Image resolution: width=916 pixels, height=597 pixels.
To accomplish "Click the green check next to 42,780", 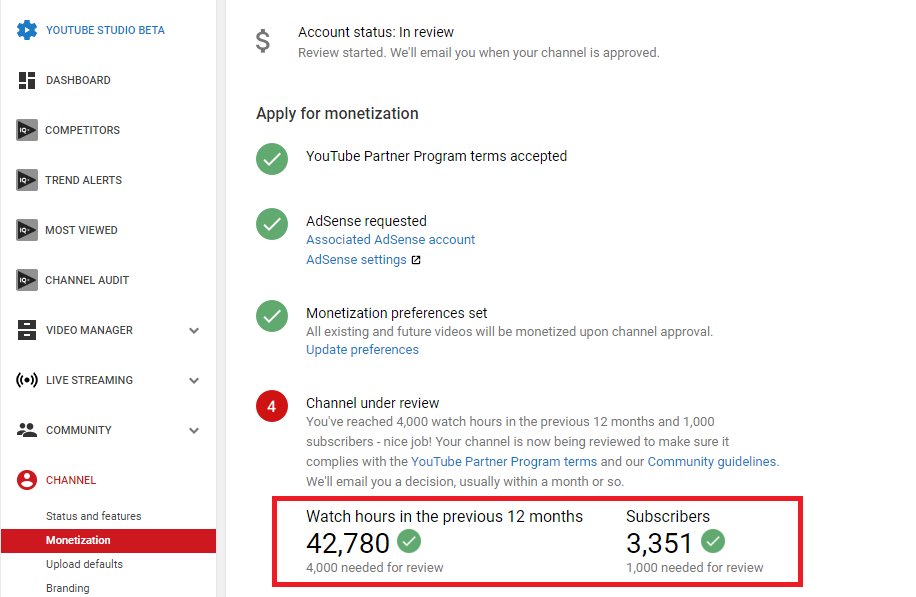I will click(409, 541).
